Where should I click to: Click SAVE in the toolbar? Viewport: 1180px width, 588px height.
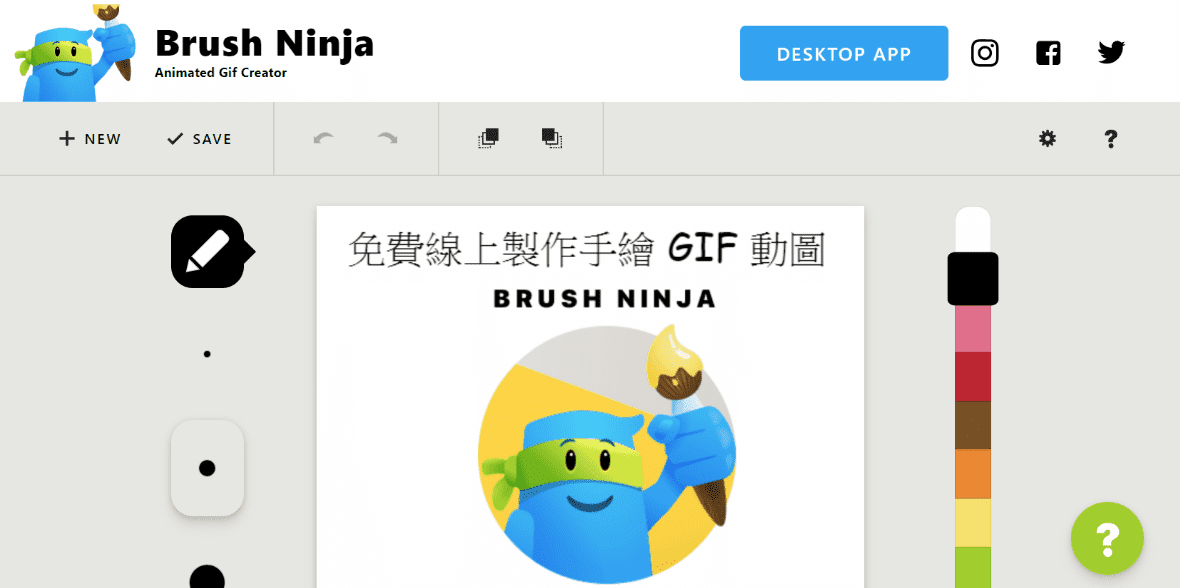(199, 139)
